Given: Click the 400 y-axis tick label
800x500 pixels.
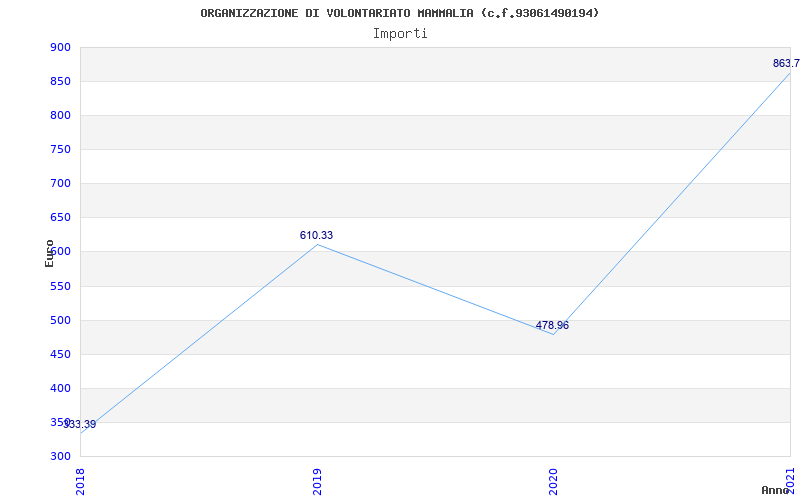Looking at the screenshot, I should point(60,388).
